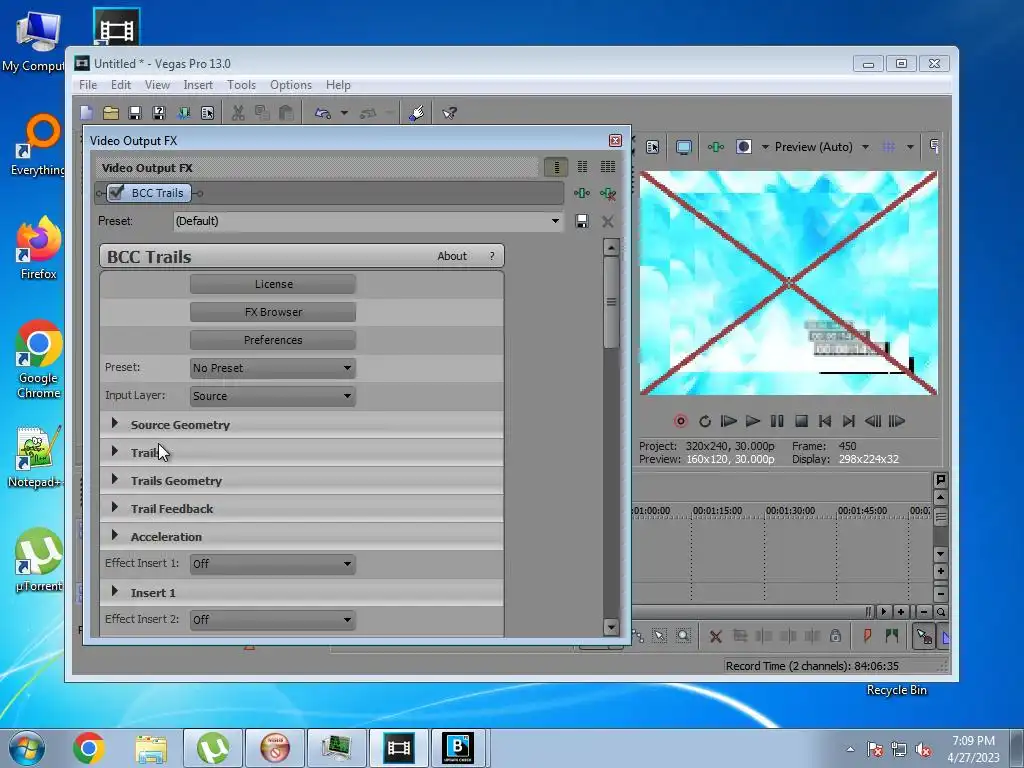Screen dimensions: 1024x768
Task: Click the FX Browser button
Action: [x=273, y=312]
